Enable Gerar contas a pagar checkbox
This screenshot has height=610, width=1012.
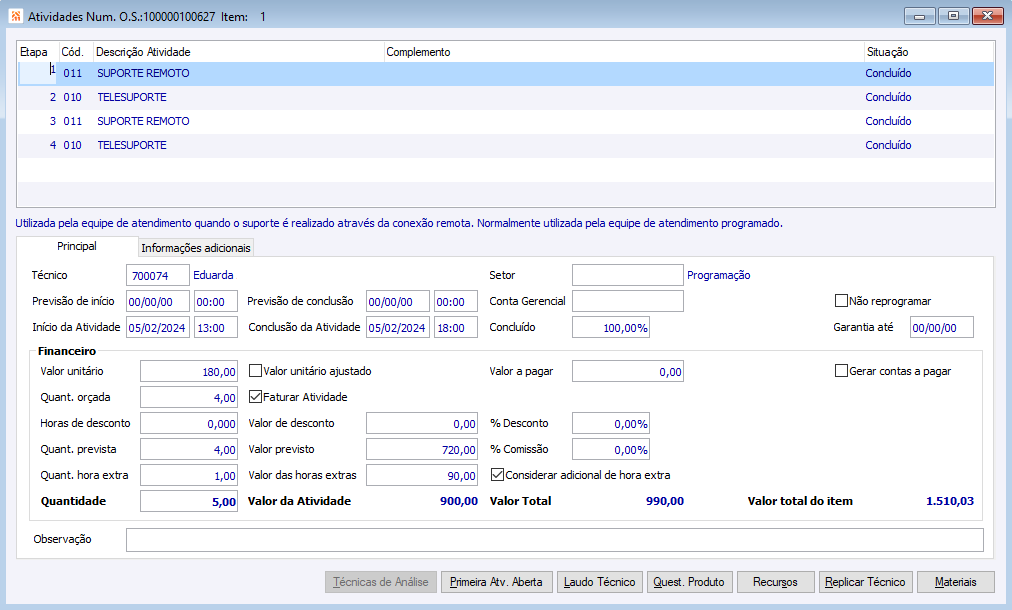point(841,371)
